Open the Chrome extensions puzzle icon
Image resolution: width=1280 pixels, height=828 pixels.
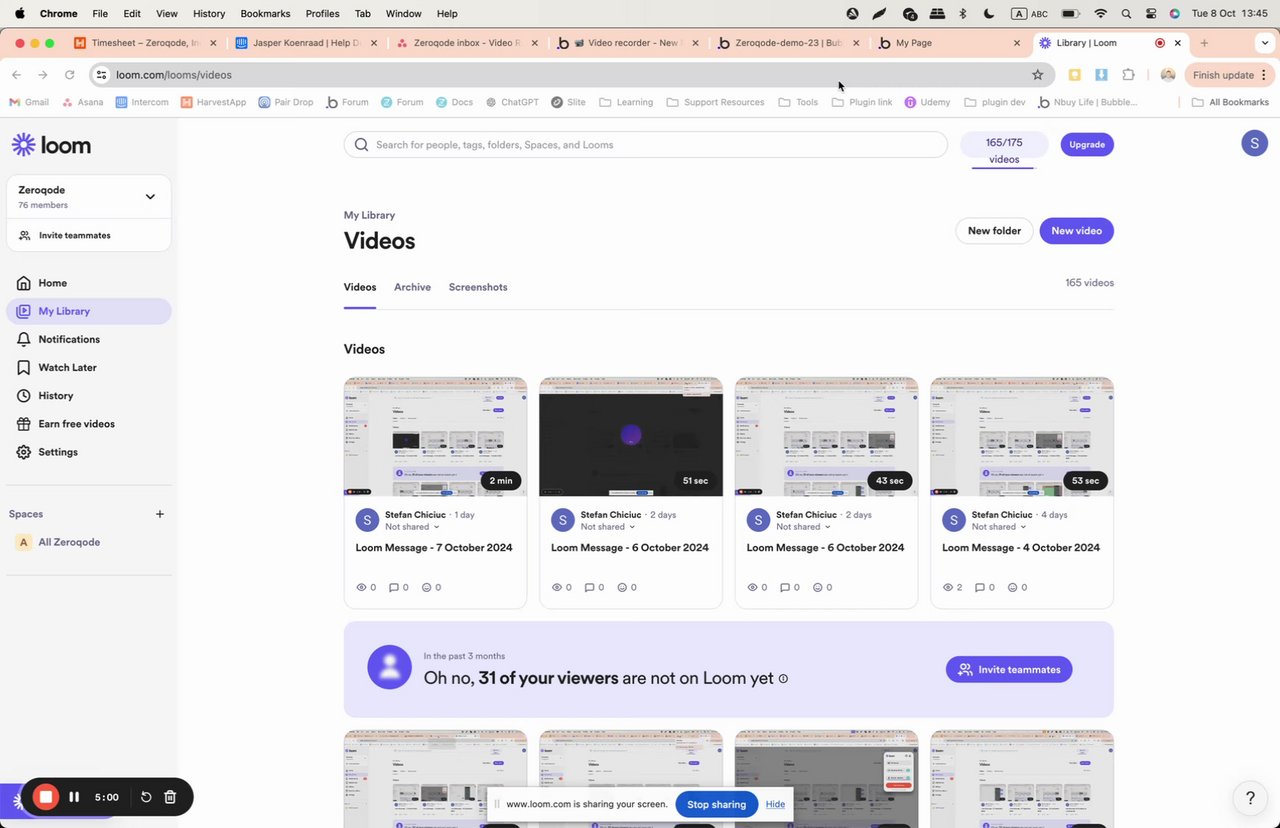click(1129, 75)
